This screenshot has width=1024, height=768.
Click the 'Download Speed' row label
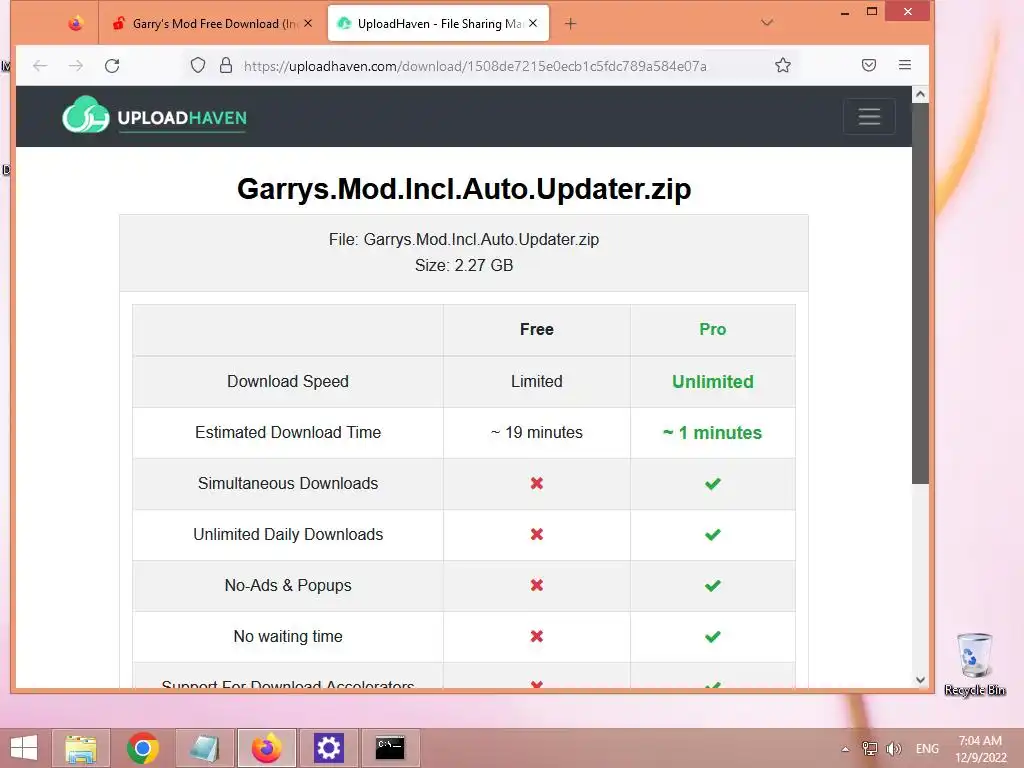288,381
